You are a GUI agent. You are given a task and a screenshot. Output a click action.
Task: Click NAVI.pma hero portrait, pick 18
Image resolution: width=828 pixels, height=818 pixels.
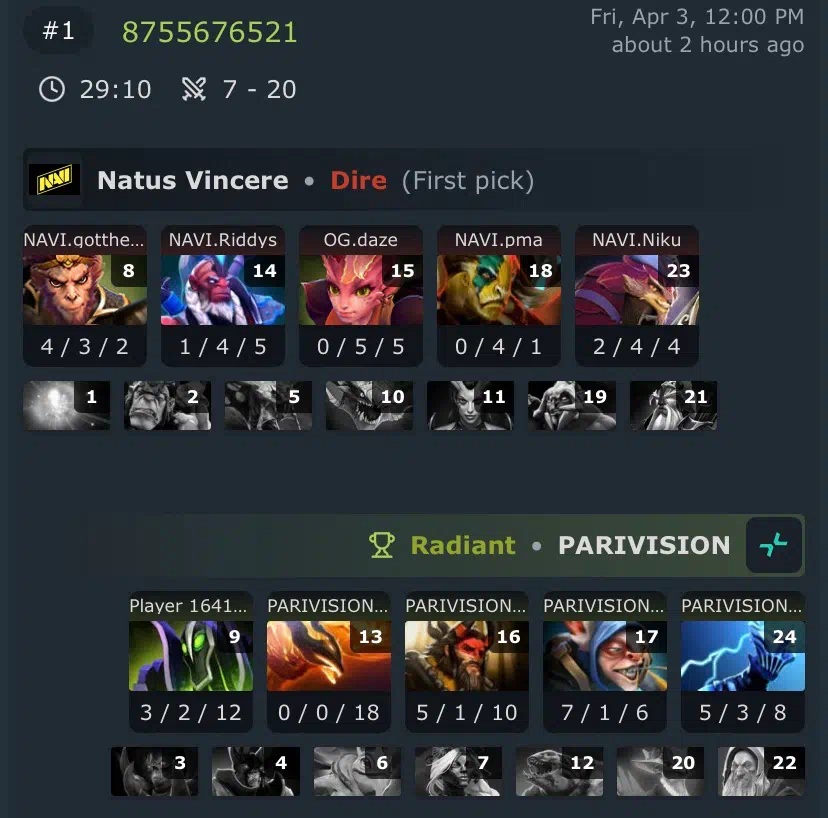[499, 290]
